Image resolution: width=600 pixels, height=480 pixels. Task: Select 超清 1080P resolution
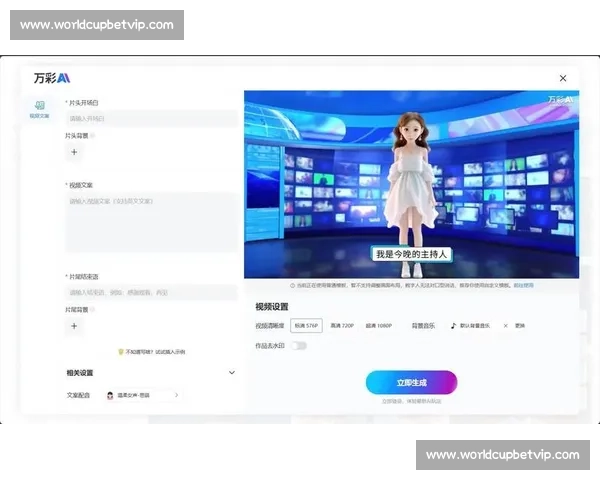coord(378,326)
